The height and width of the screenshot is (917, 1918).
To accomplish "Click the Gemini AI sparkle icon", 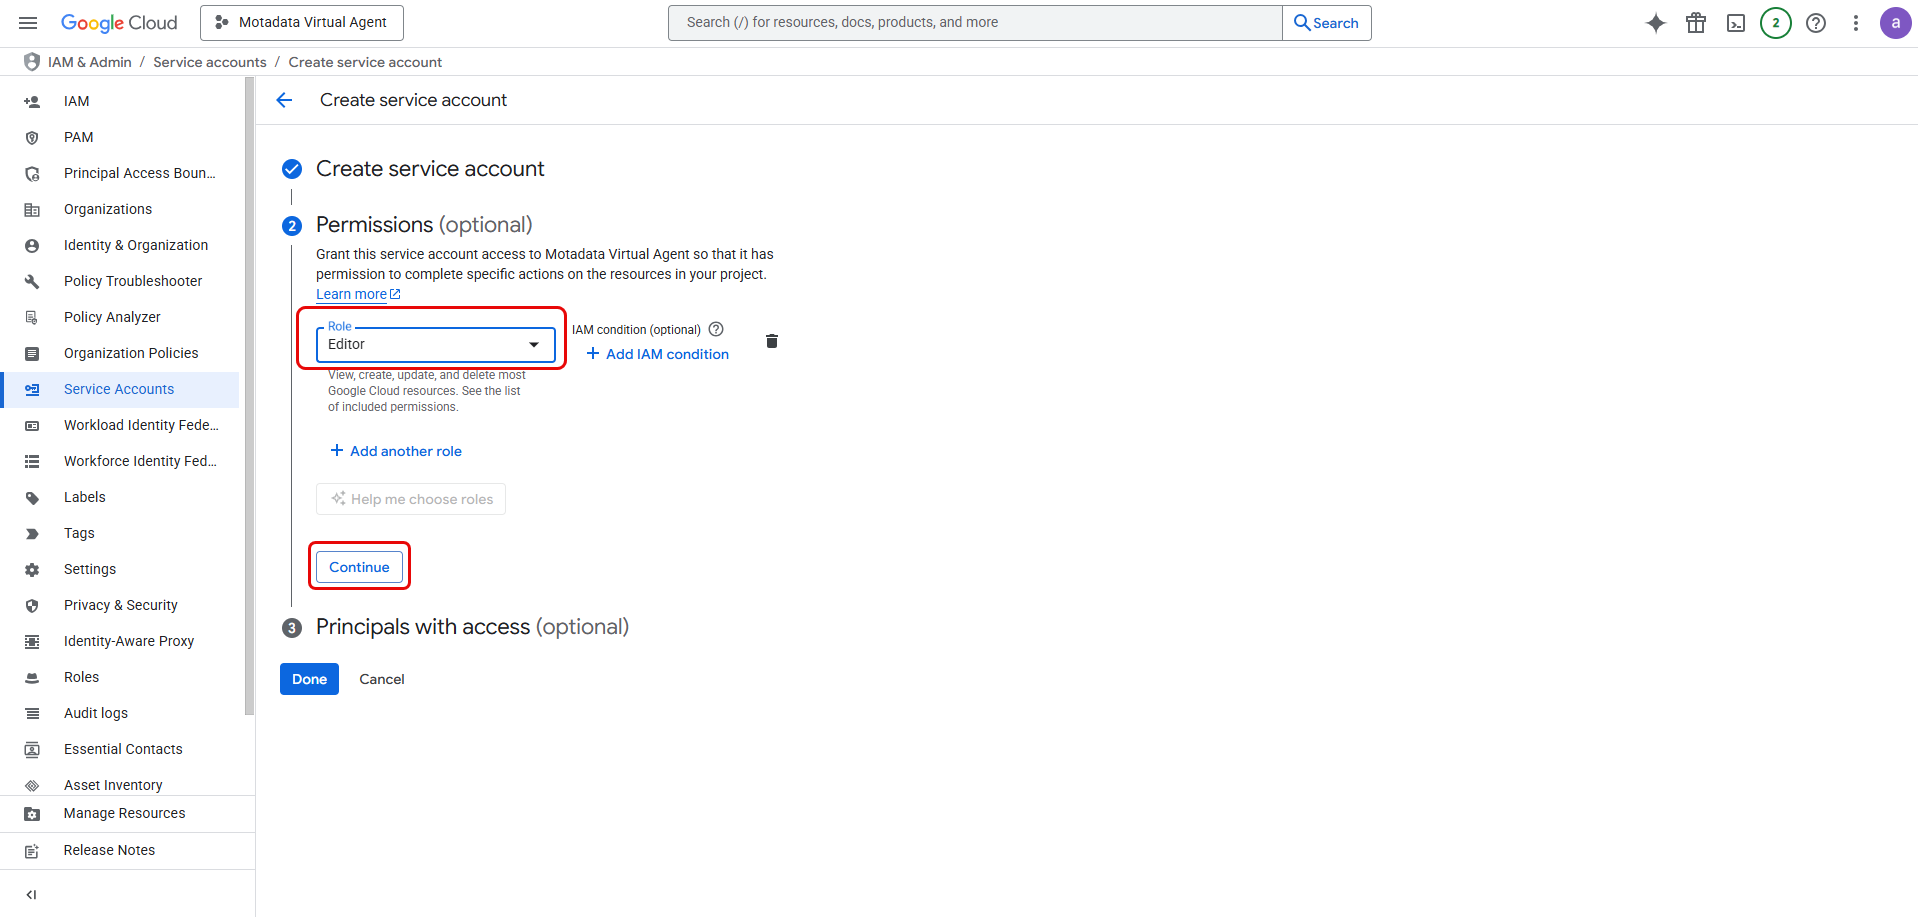I will 1655,22.
